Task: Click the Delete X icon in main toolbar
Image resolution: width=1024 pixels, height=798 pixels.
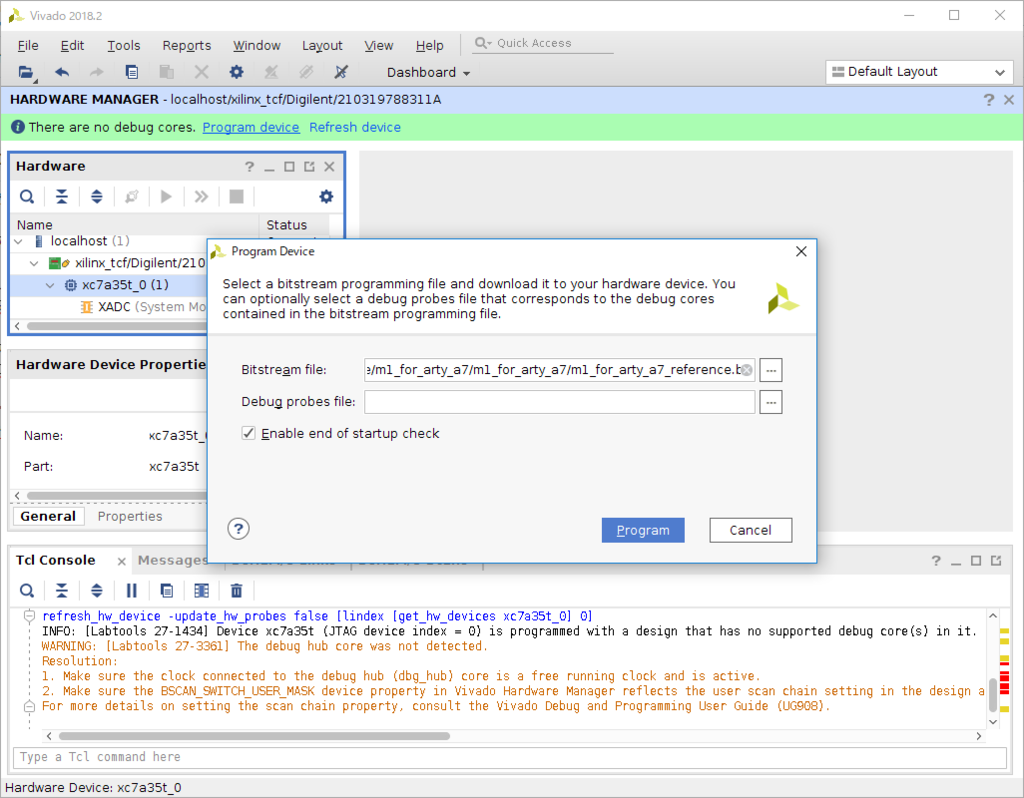Action: (x=201, y=72)
